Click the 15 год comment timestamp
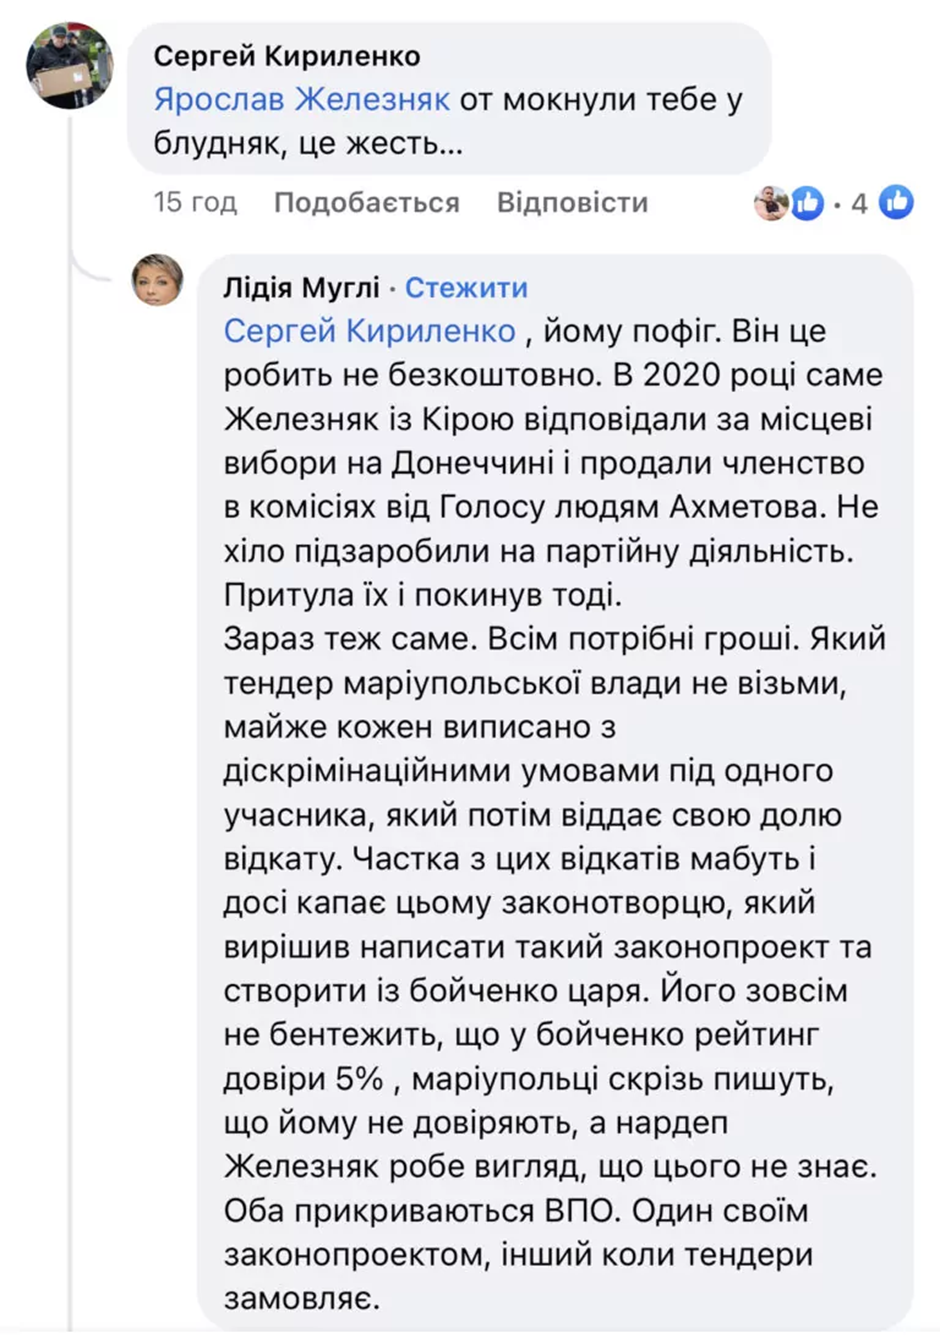This screenshot has width=940, height=1344. 195,203
